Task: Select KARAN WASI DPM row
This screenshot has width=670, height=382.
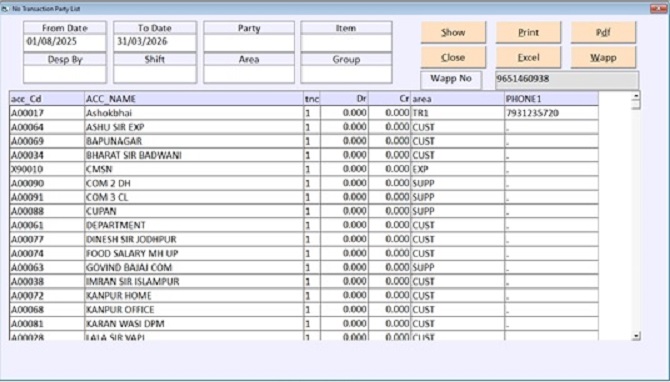Action: [304, 323]
